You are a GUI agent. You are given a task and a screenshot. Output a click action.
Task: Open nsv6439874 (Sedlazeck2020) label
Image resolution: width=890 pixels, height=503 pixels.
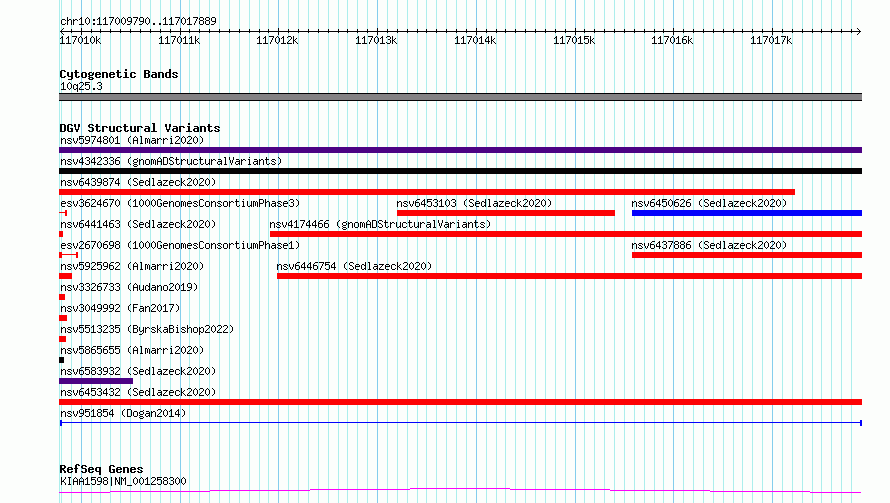pos(138,182)
